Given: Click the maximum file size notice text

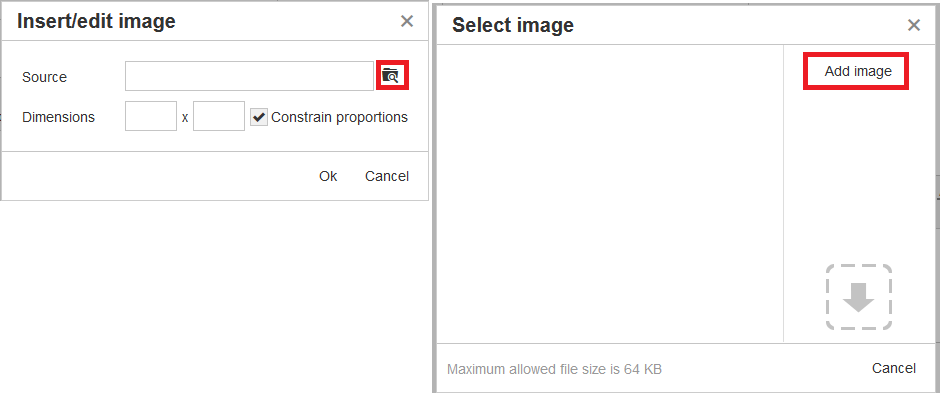Looking at the screenshot, I should [555, 369].
